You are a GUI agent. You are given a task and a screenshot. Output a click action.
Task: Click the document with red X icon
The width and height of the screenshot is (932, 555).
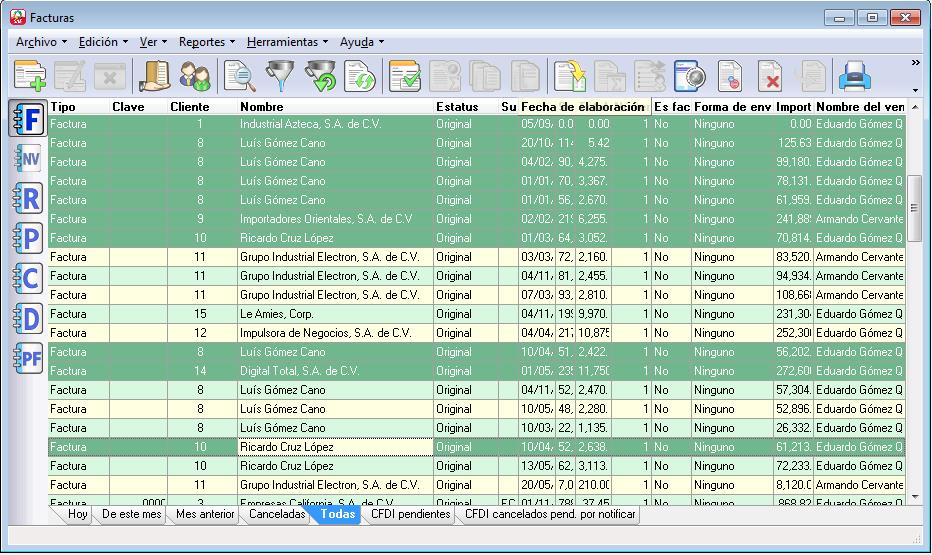770,76
